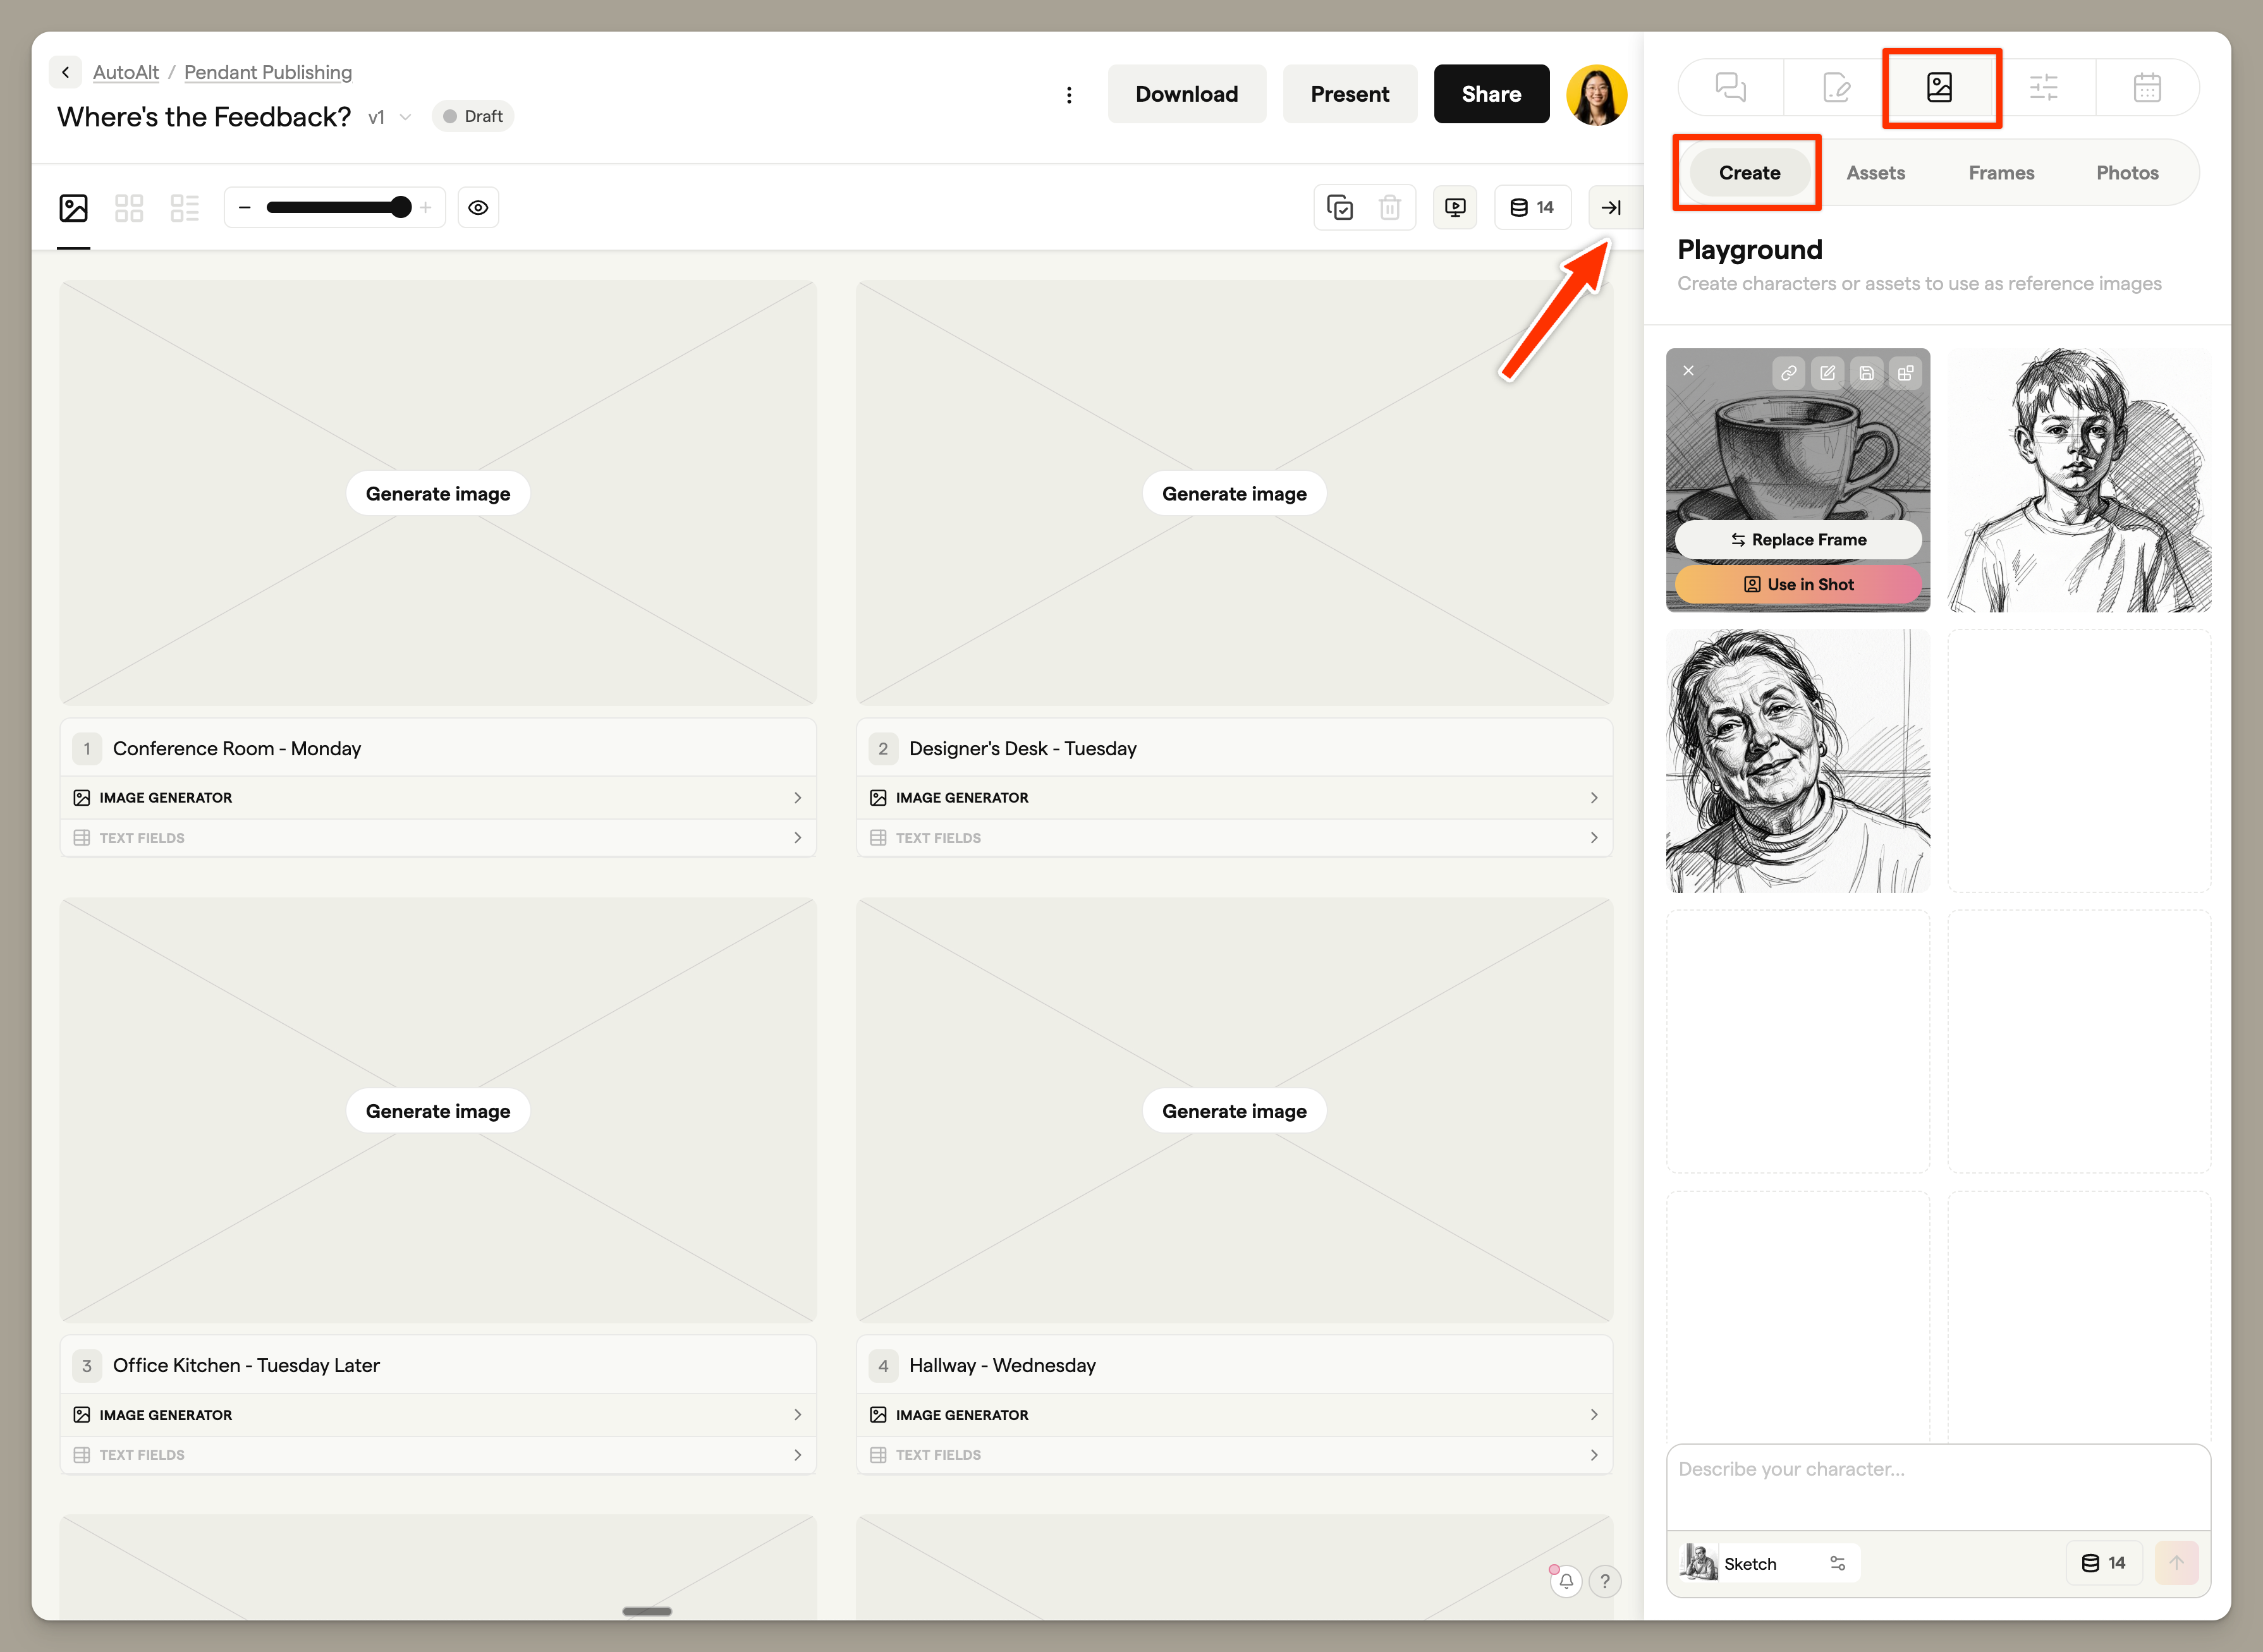The image size is (2263, 1652).
Task: Open the calendar panel icon
Action: point(2147,87)
